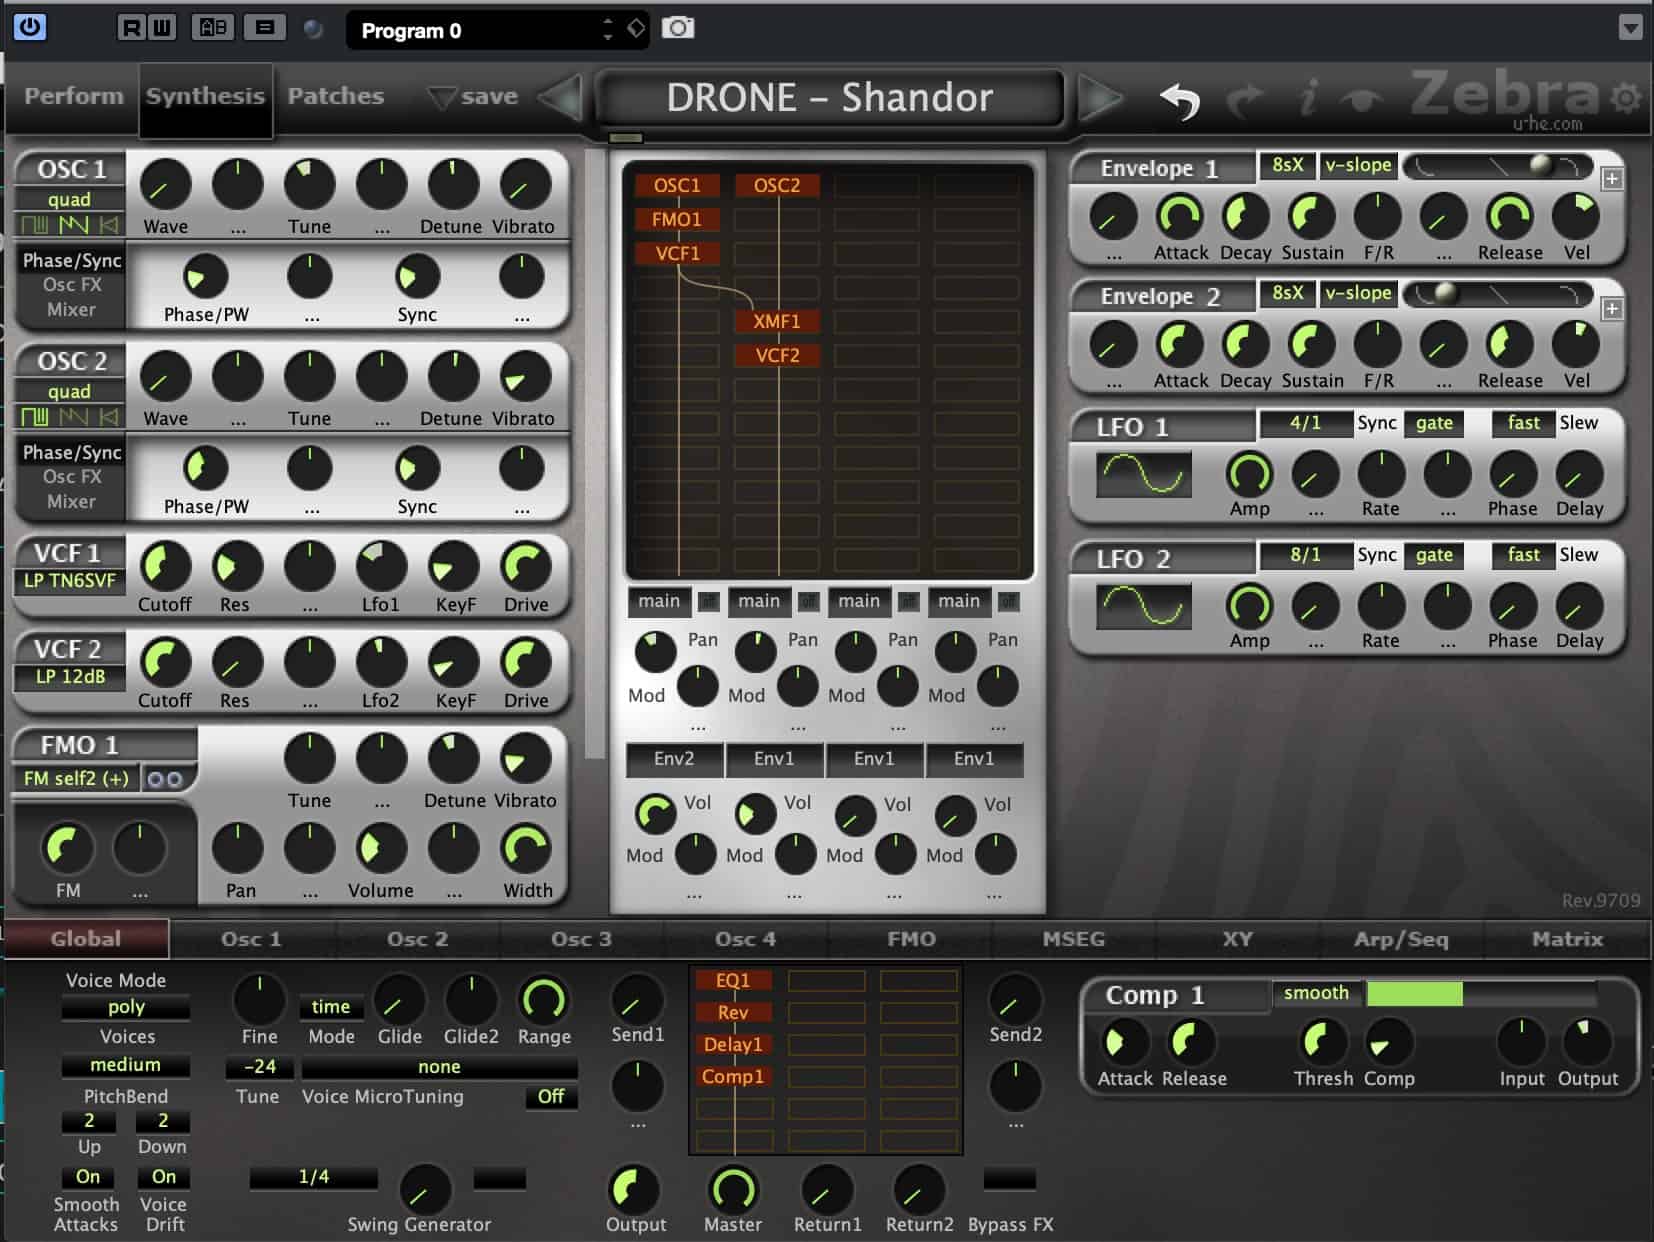Click the LFO 2 sine waveform display
The width and height of the screenshot is (1654, 1242).
pos(1144,606)
